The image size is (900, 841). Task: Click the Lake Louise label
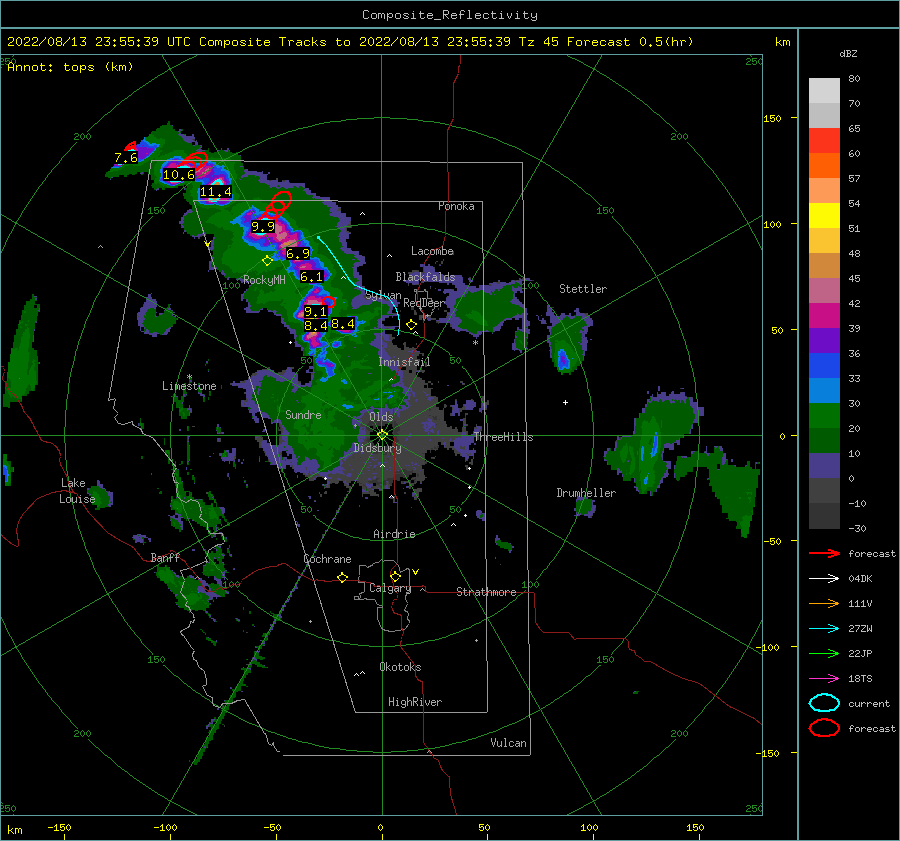(77, 491)
